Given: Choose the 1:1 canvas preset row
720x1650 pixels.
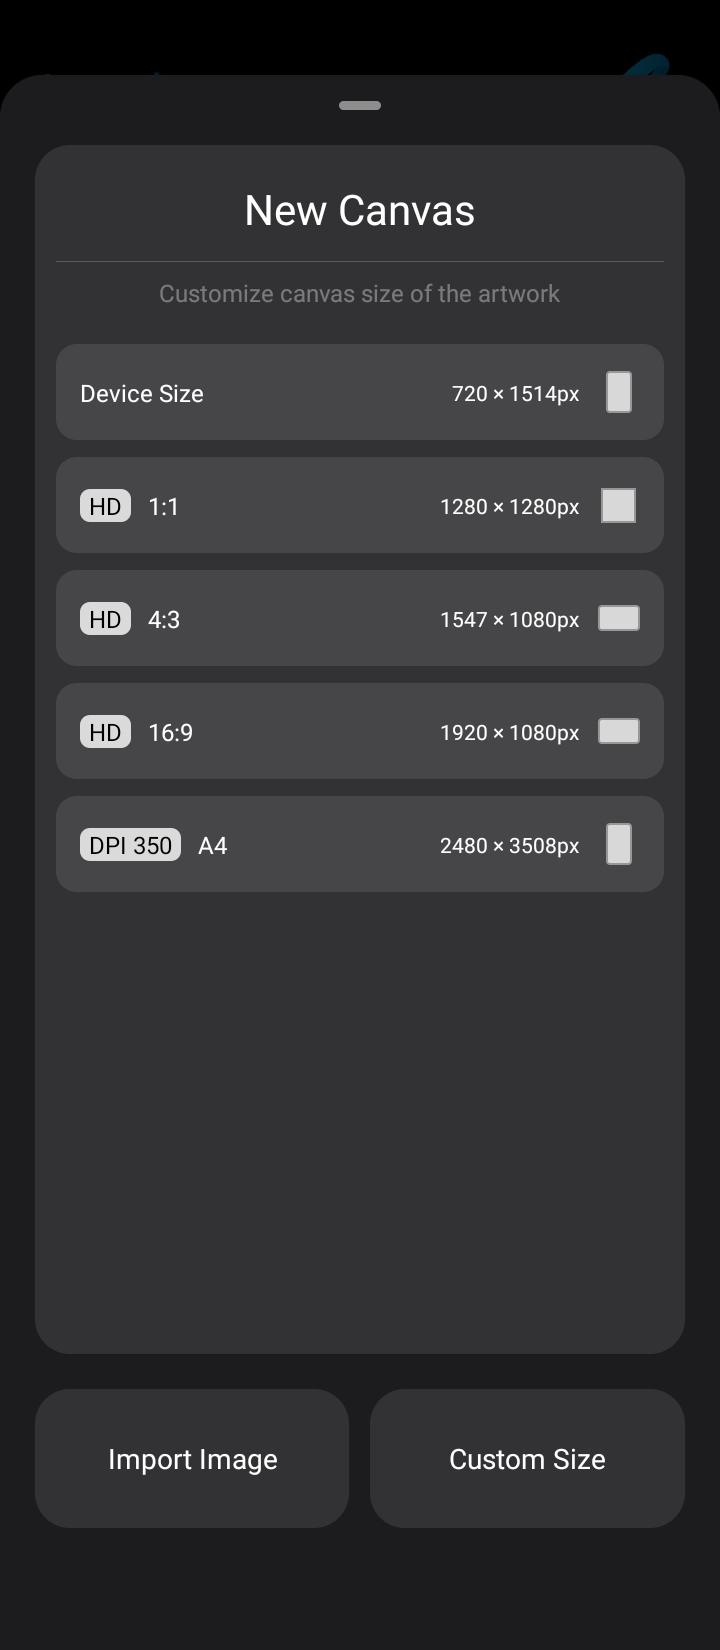Looking at the screenshot, I should [300, 506].
